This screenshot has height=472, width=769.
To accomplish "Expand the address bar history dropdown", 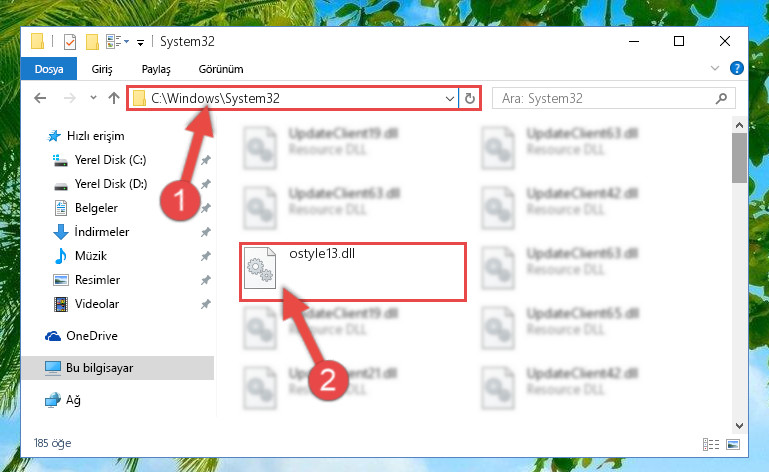I will (x=449, y=99).
